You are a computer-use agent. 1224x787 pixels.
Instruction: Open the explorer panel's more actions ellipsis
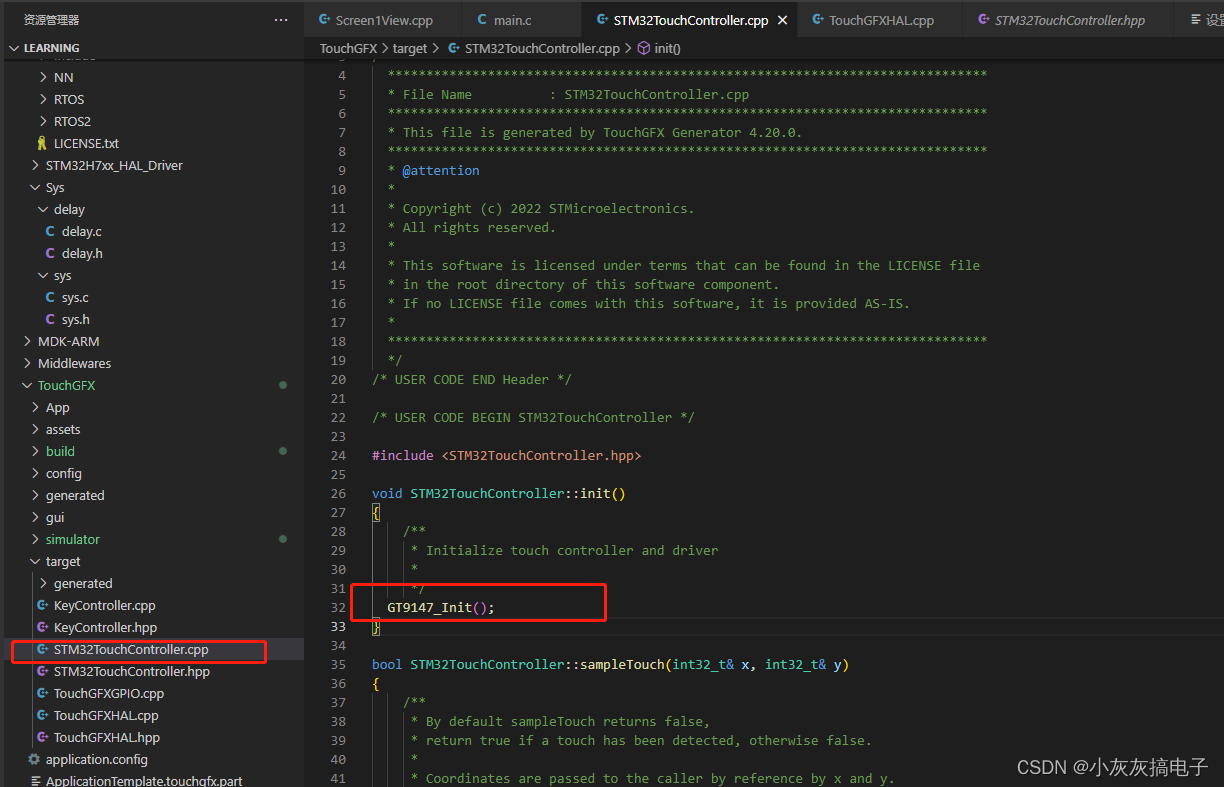(282, 20)
